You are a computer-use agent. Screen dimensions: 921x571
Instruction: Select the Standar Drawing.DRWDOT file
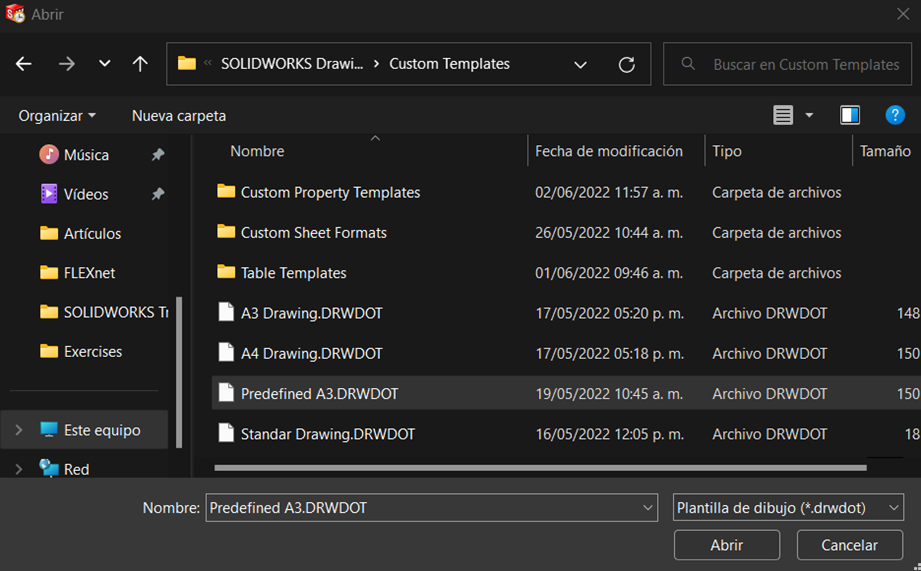[328, 434]
